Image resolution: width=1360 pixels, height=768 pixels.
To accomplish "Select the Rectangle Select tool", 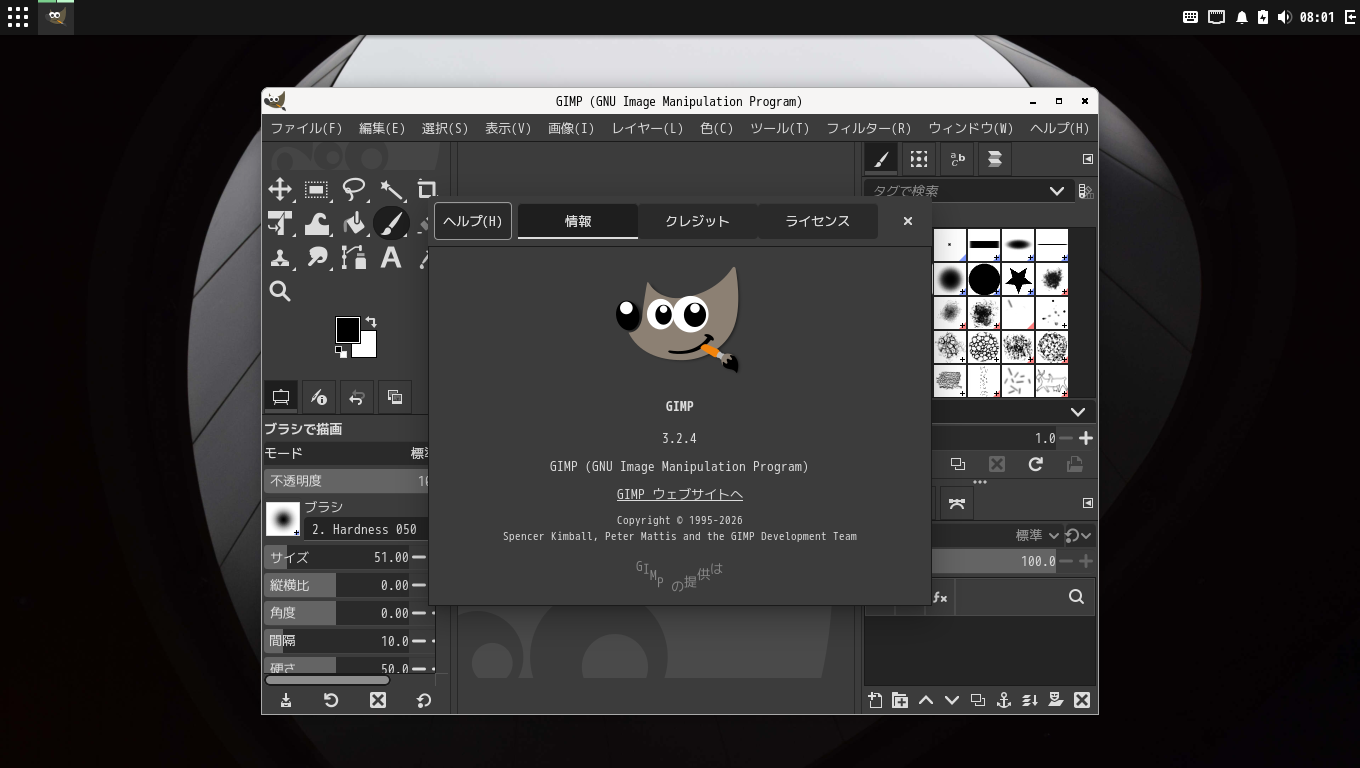I will [x=317, y=189].
